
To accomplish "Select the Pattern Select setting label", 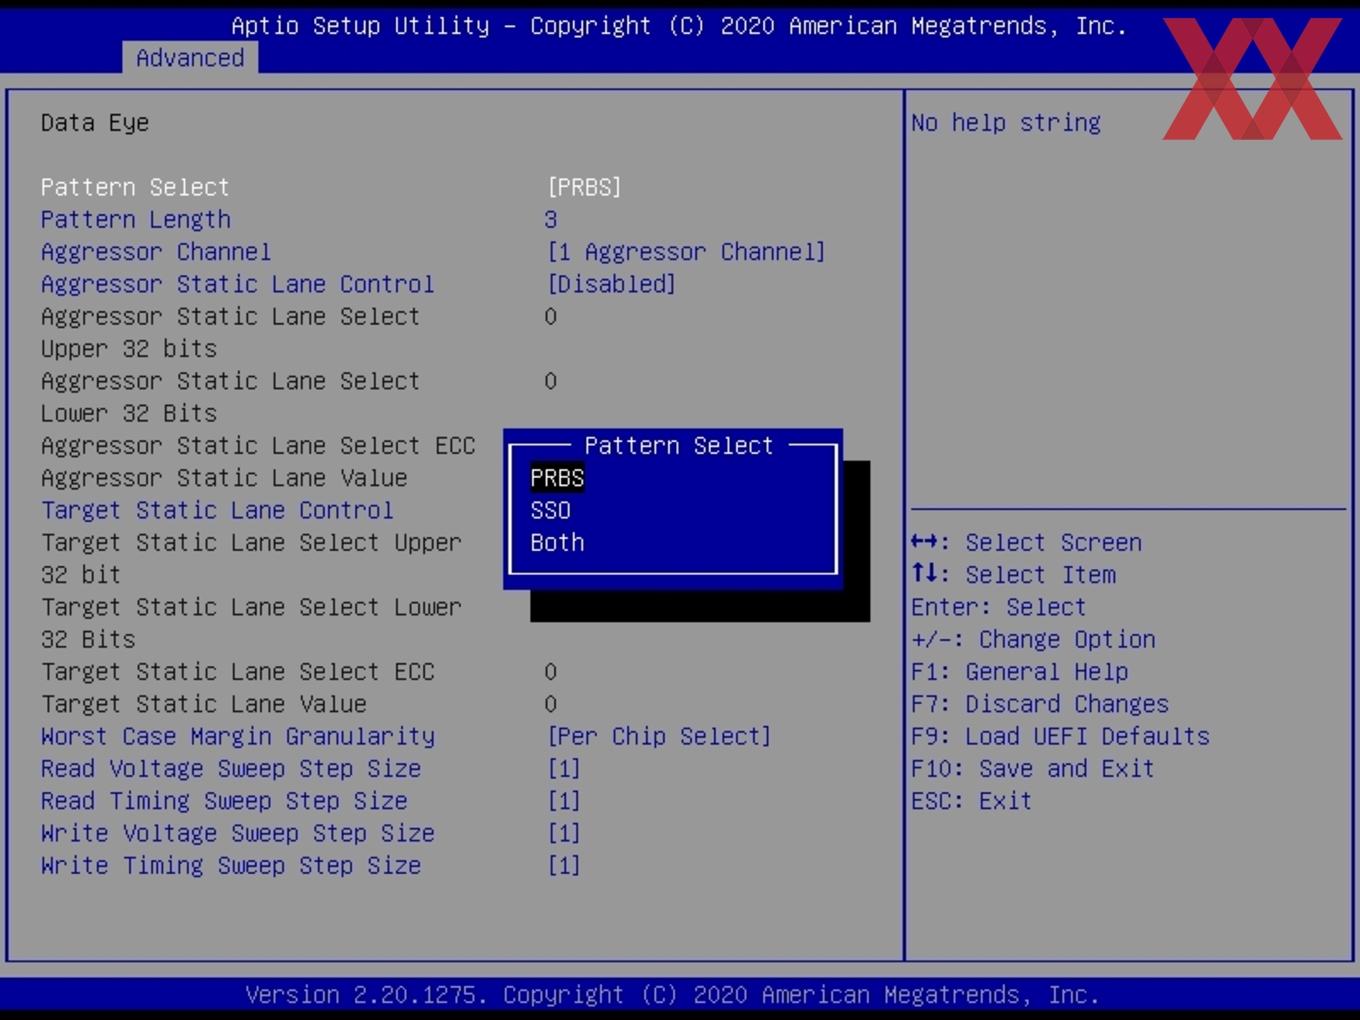I will [x=135, y=187].
